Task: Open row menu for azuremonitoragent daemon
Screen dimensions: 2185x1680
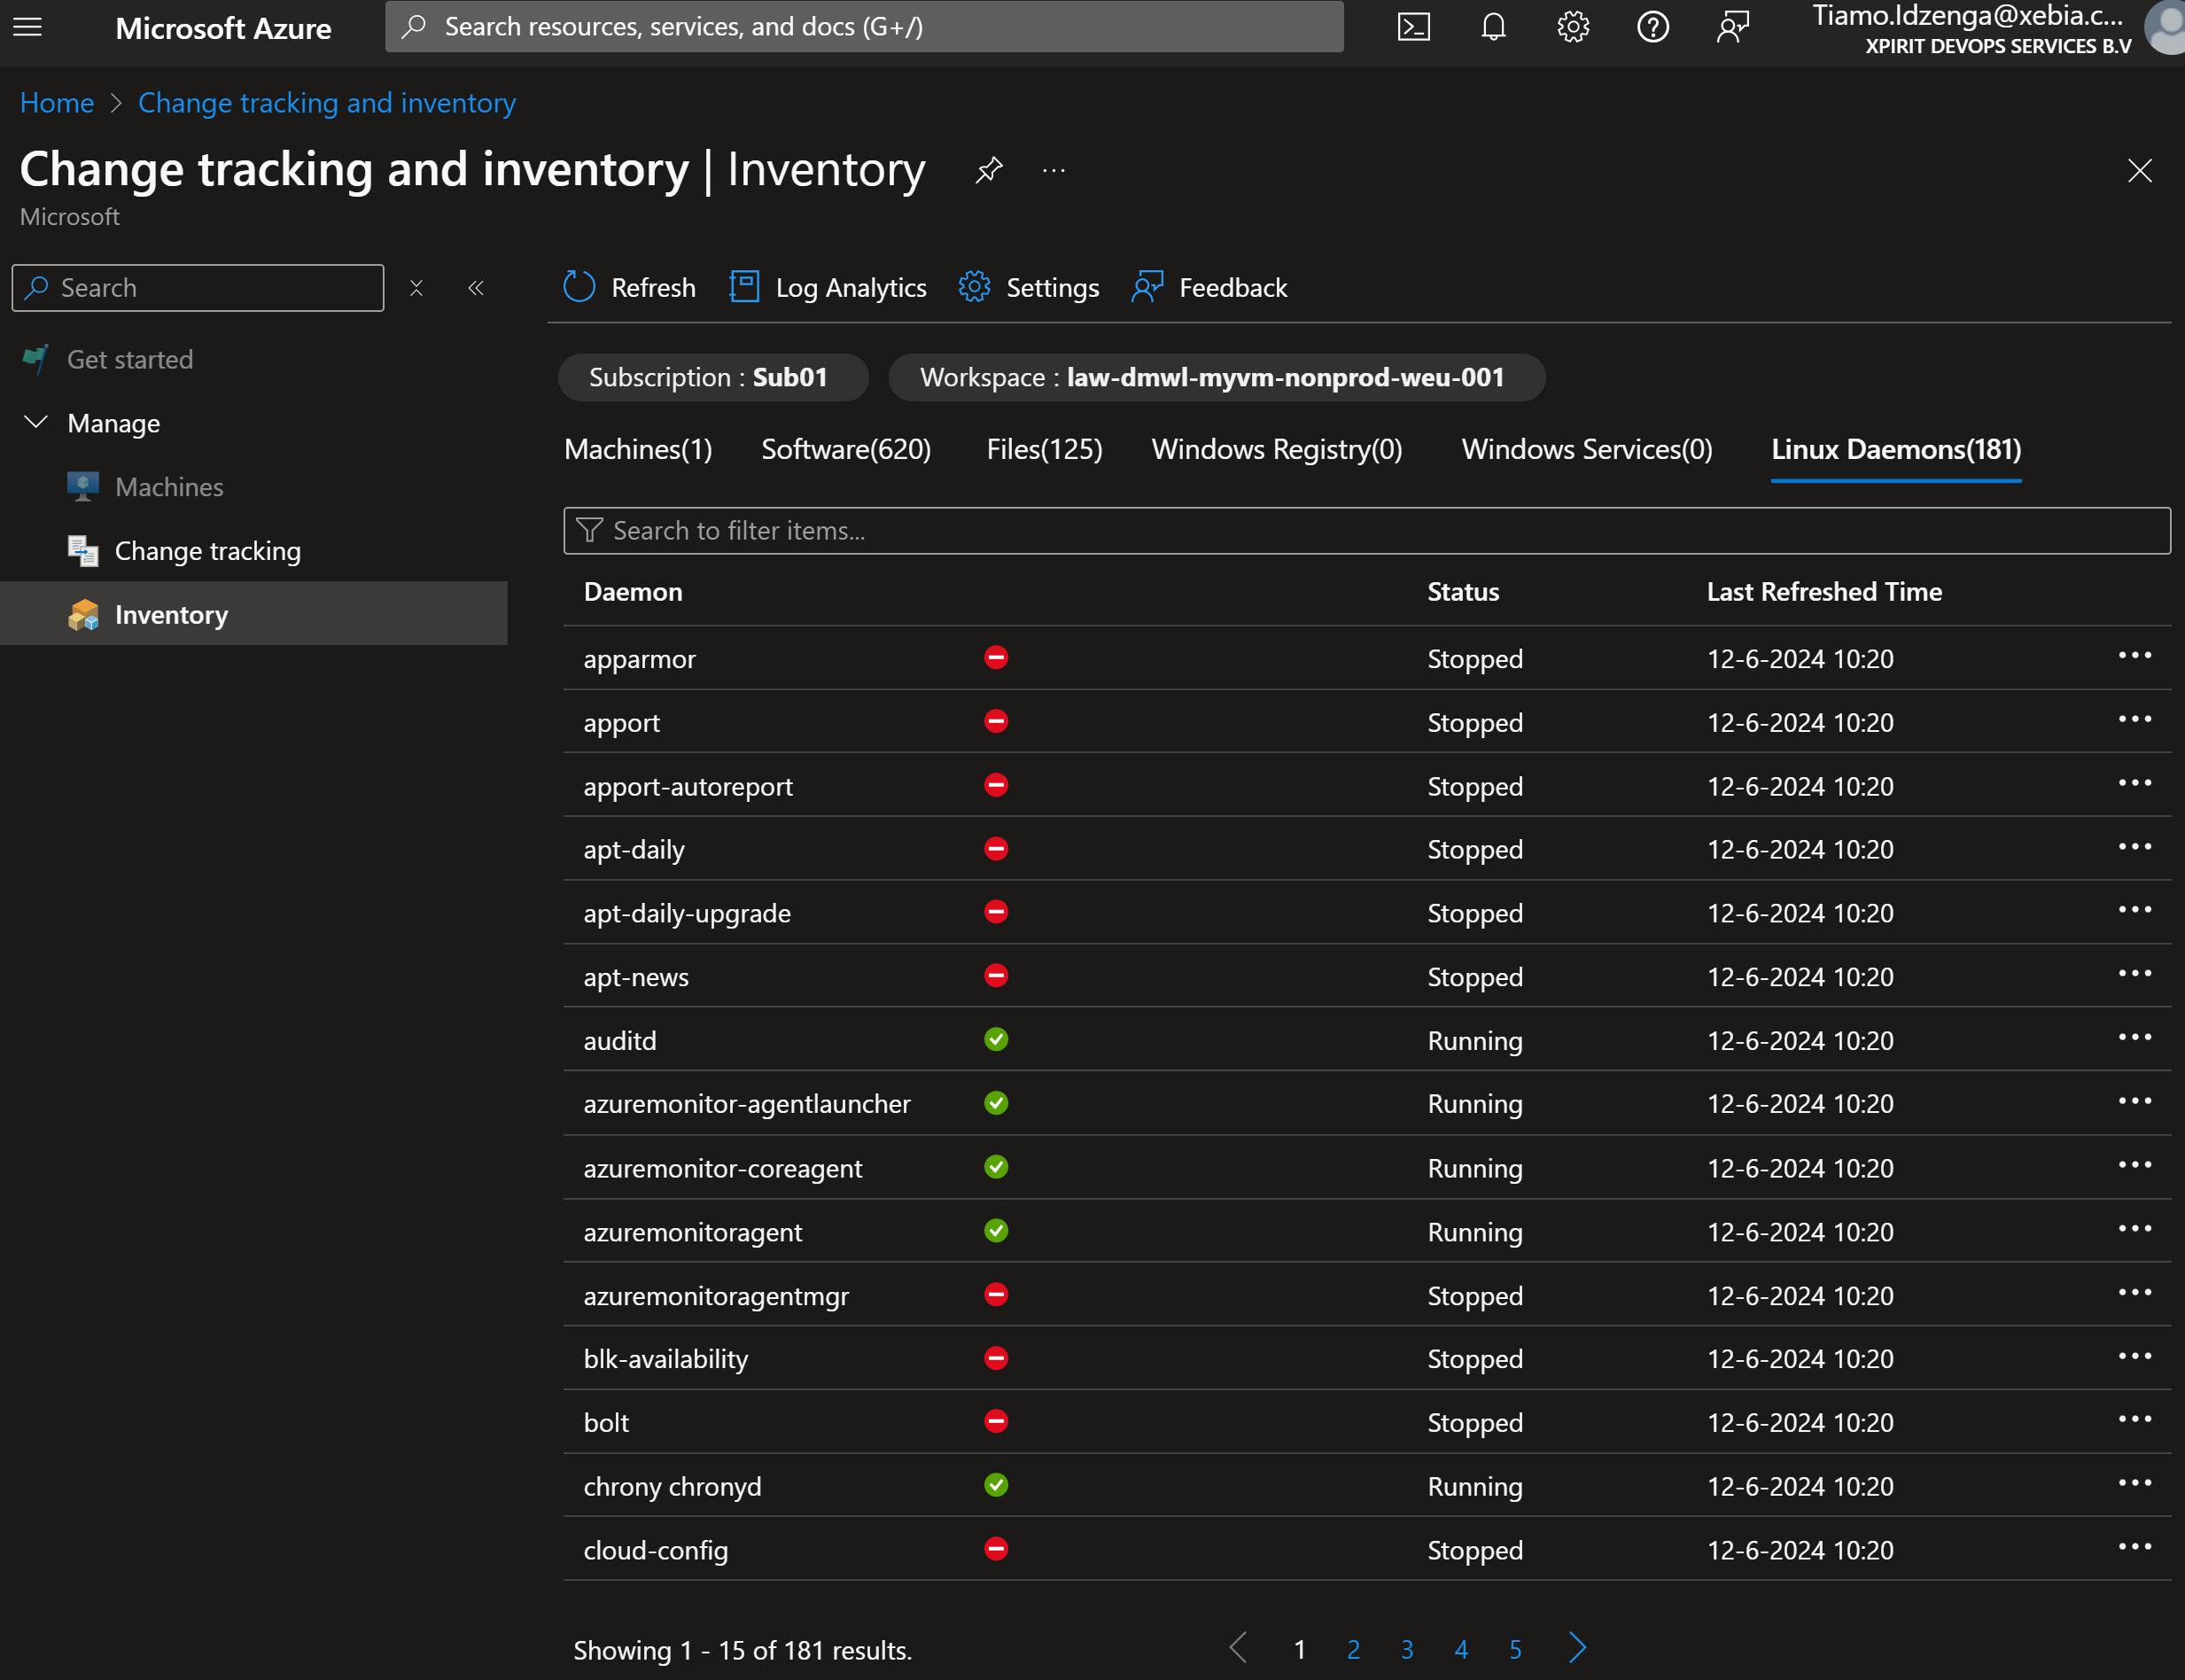Action: (2134, 1229)
